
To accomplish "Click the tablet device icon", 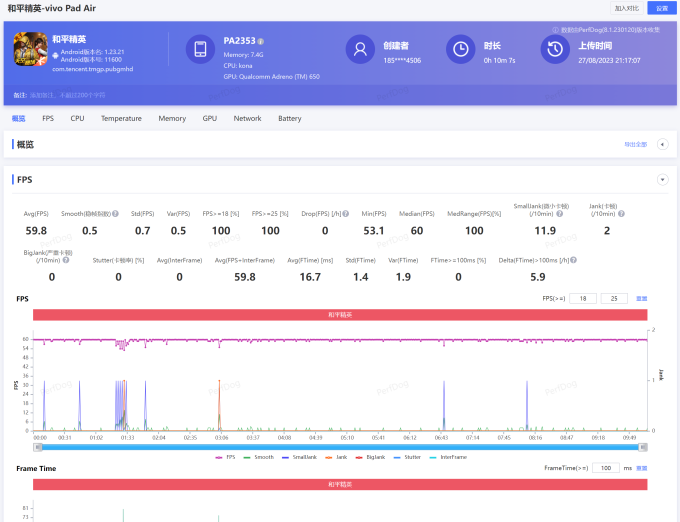I will [200, 49].
